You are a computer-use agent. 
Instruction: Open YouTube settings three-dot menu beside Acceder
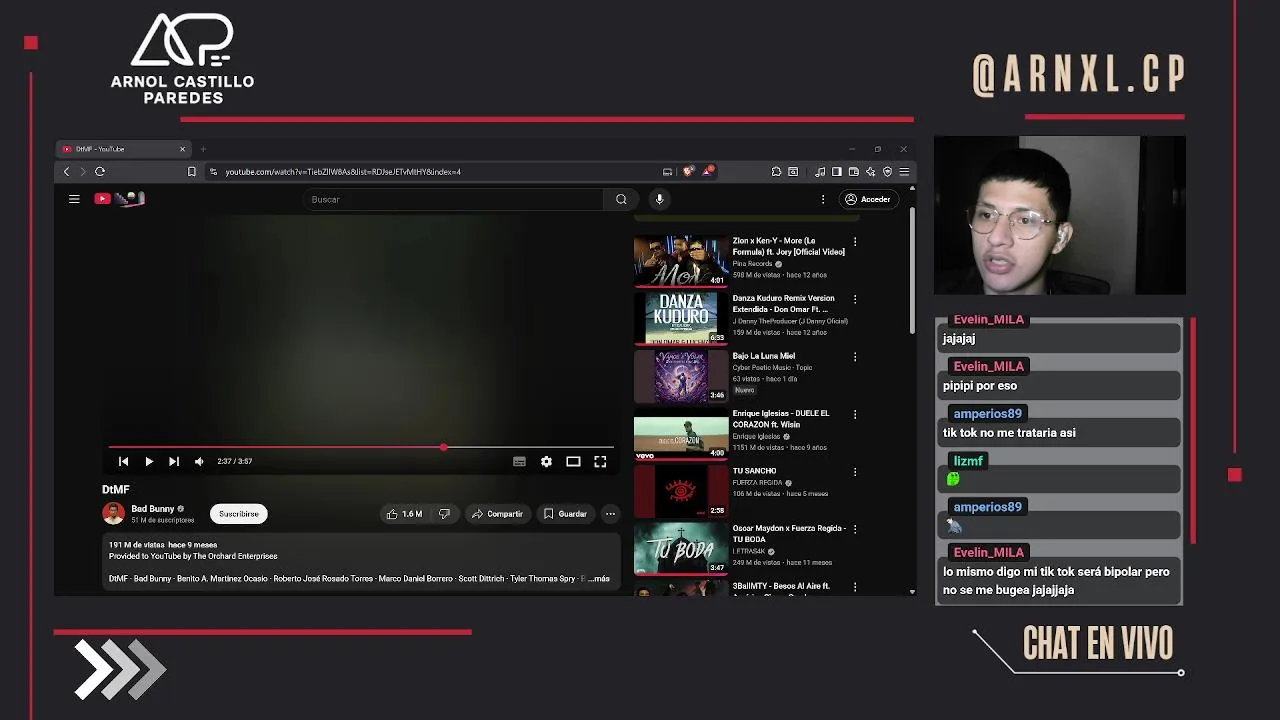coord(823,199)
